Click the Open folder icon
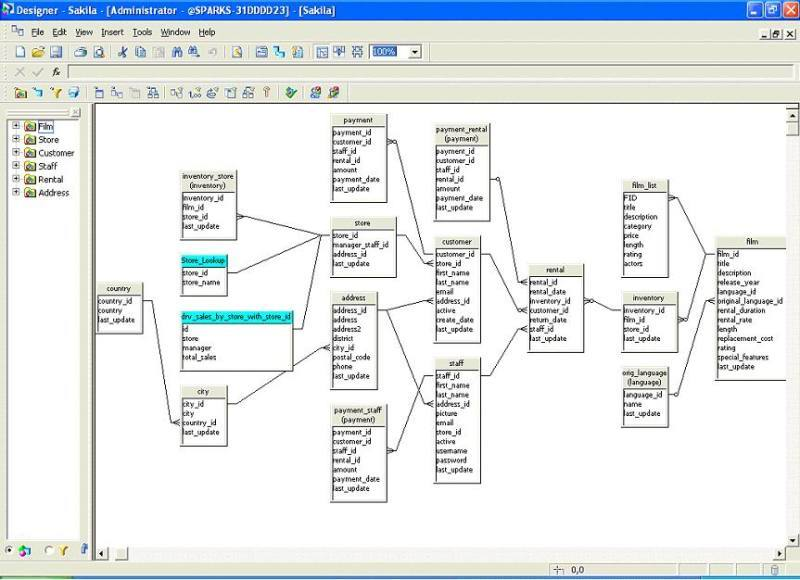800x580 pixels. pos(38,52)
